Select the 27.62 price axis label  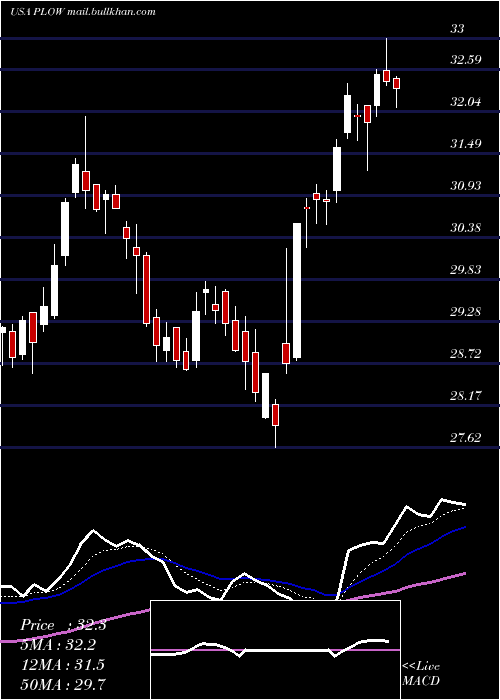click(x=466, y=438)
